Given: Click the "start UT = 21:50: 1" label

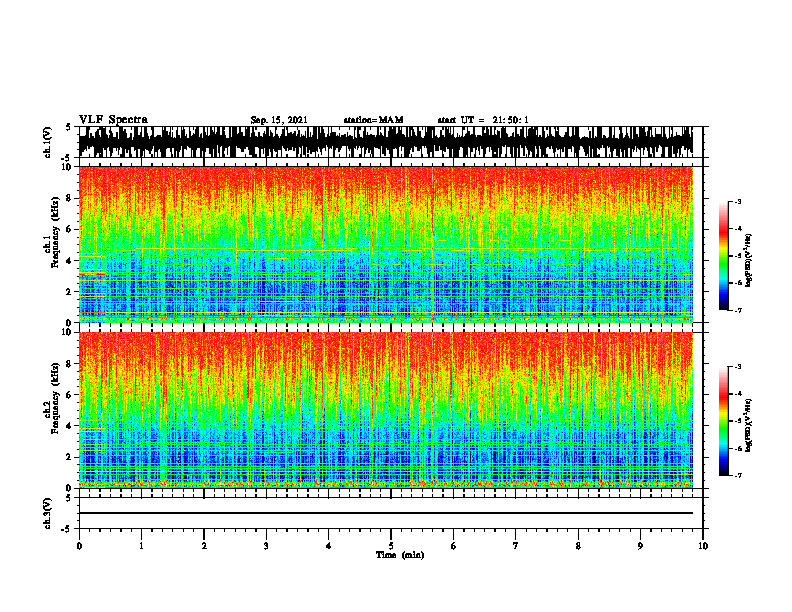Looking at the screenshot, I should pos(483,120).
